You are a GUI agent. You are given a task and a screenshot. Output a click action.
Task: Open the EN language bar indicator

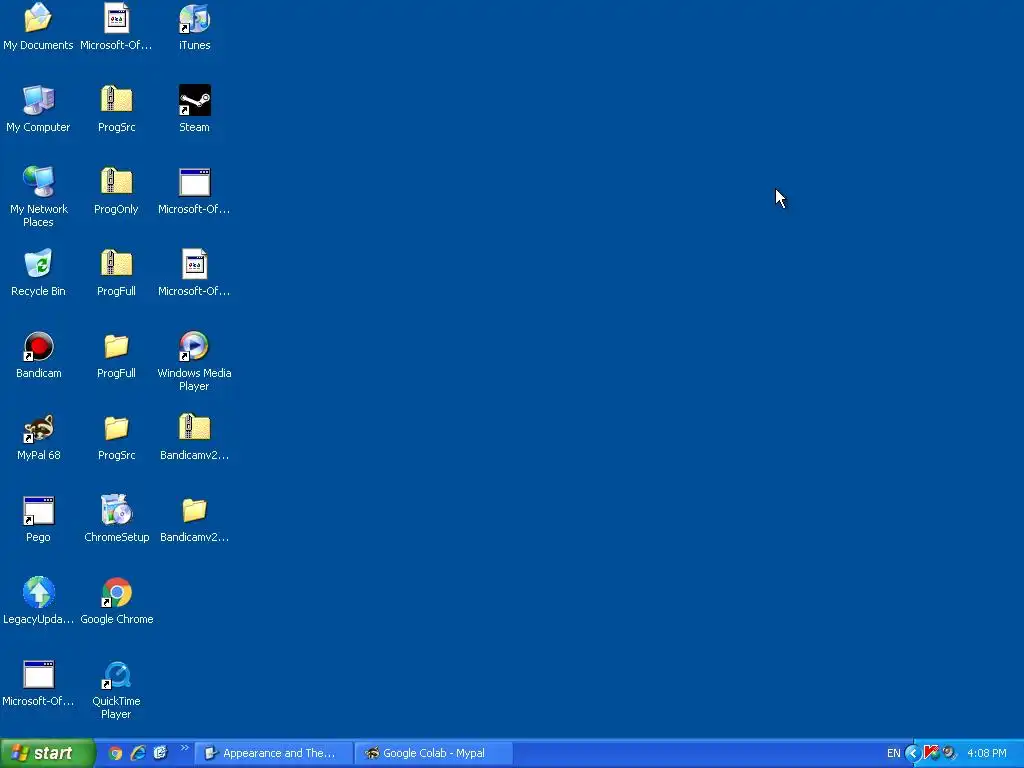[893, 753]
